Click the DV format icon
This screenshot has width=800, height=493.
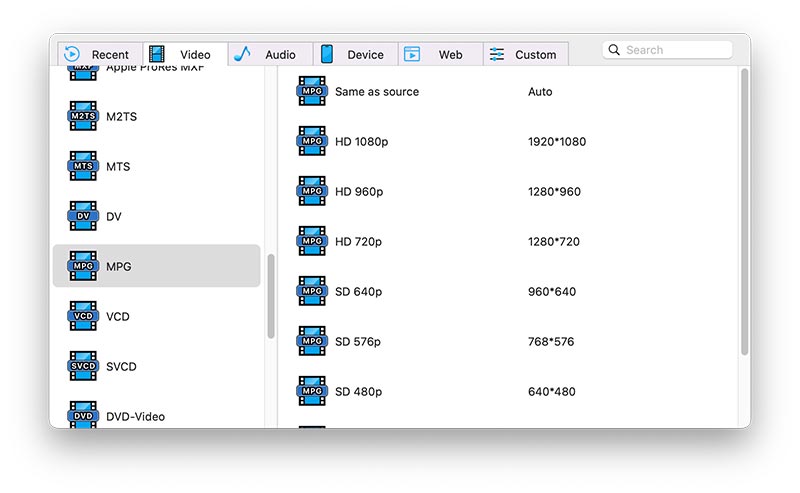83,216
